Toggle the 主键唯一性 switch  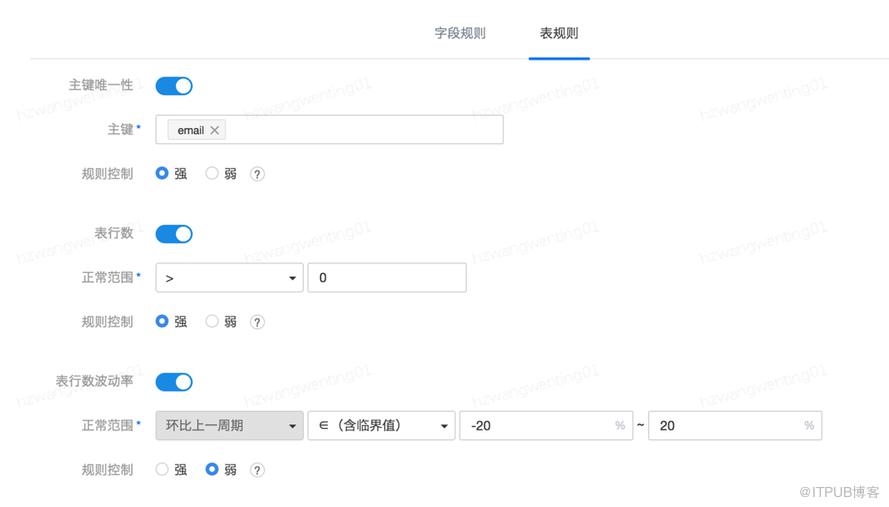point(174,86)
